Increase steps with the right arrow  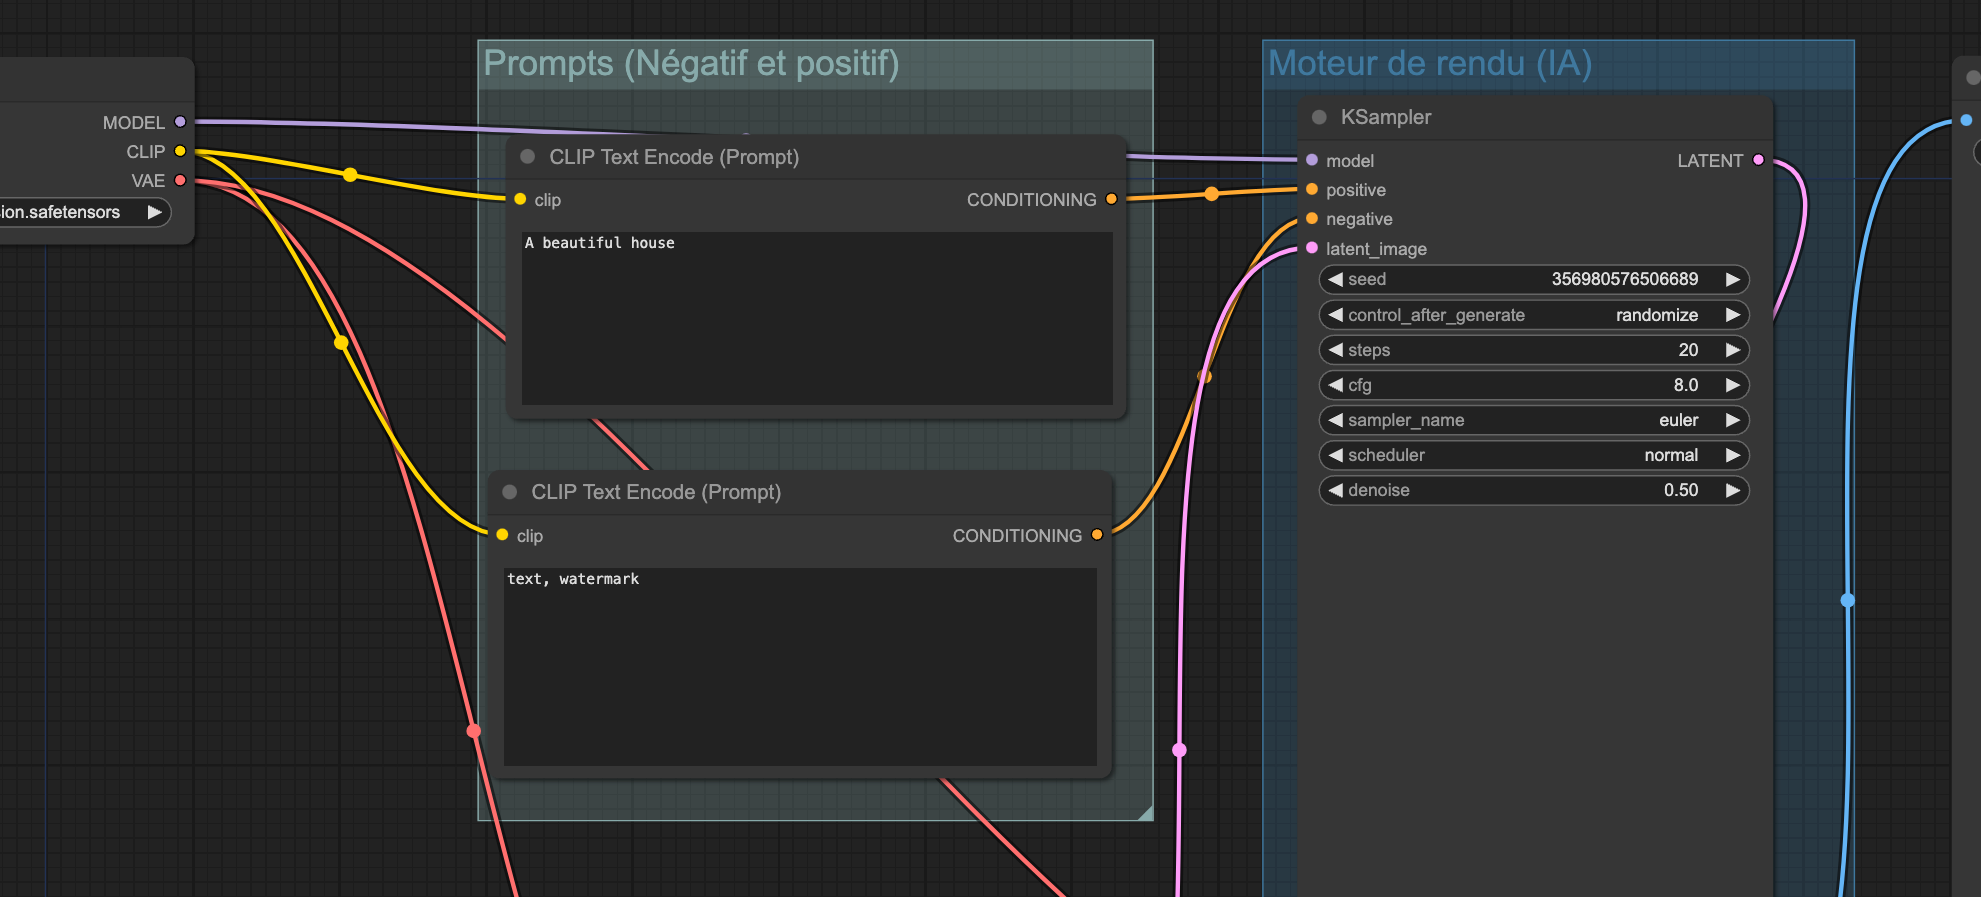tap(1732, 350)
